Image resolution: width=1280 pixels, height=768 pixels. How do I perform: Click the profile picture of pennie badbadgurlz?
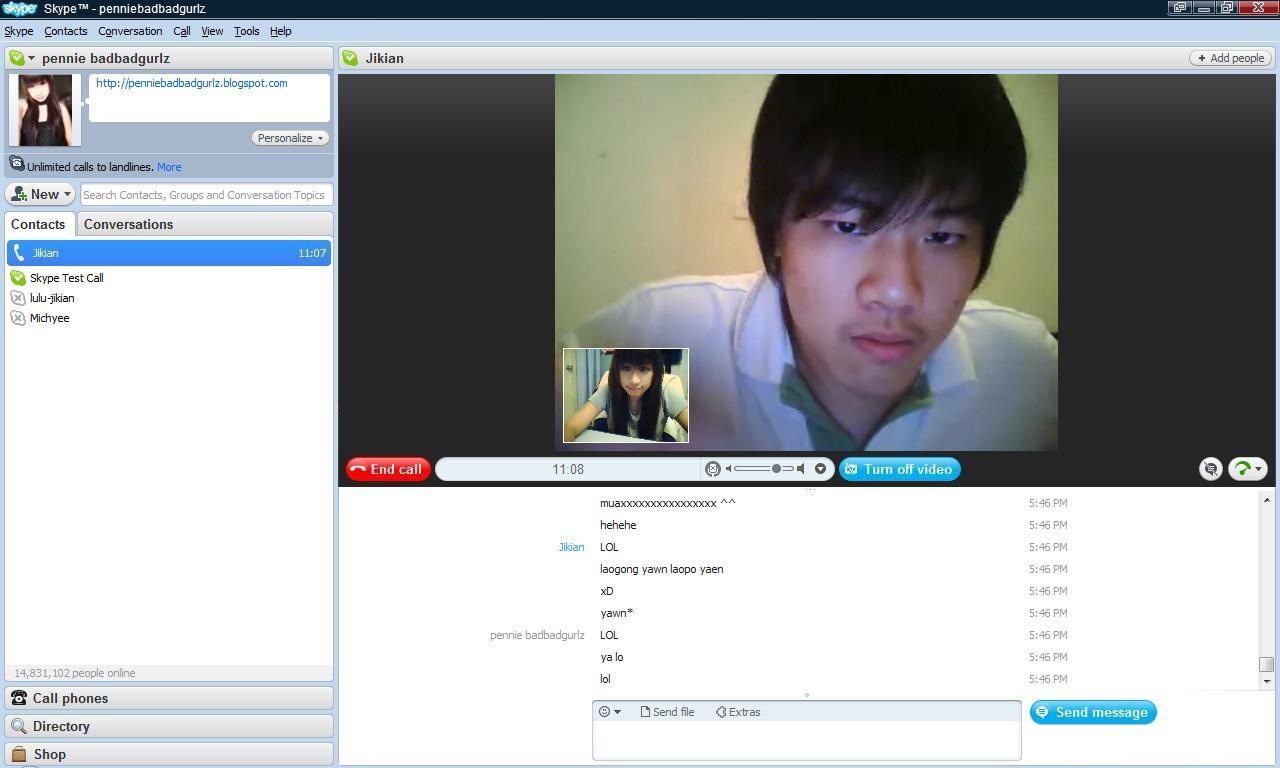[x=45, y=110]
